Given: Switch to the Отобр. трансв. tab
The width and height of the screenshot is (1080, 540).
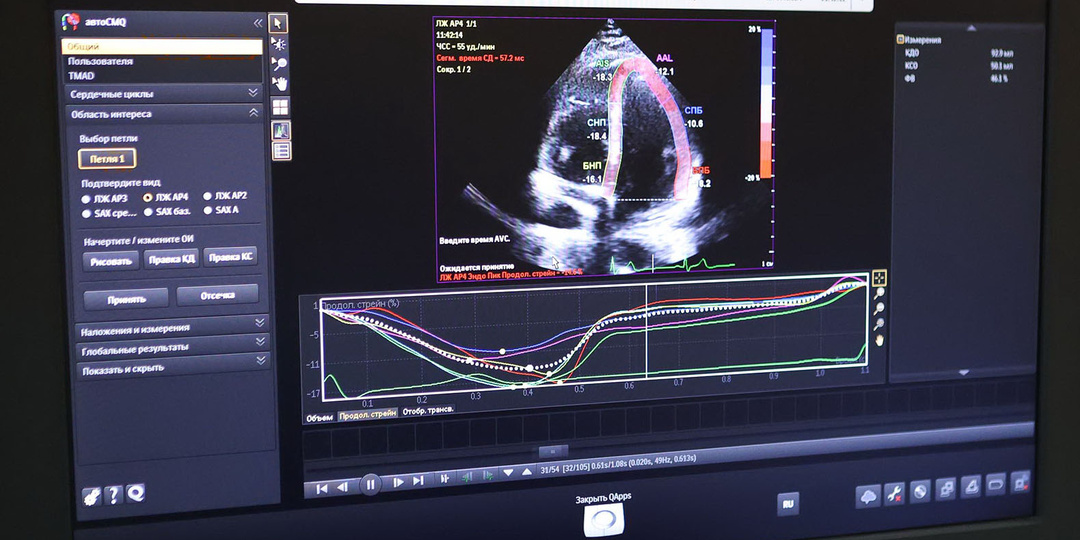Looking at the screenshot, I should click(428, 411).
